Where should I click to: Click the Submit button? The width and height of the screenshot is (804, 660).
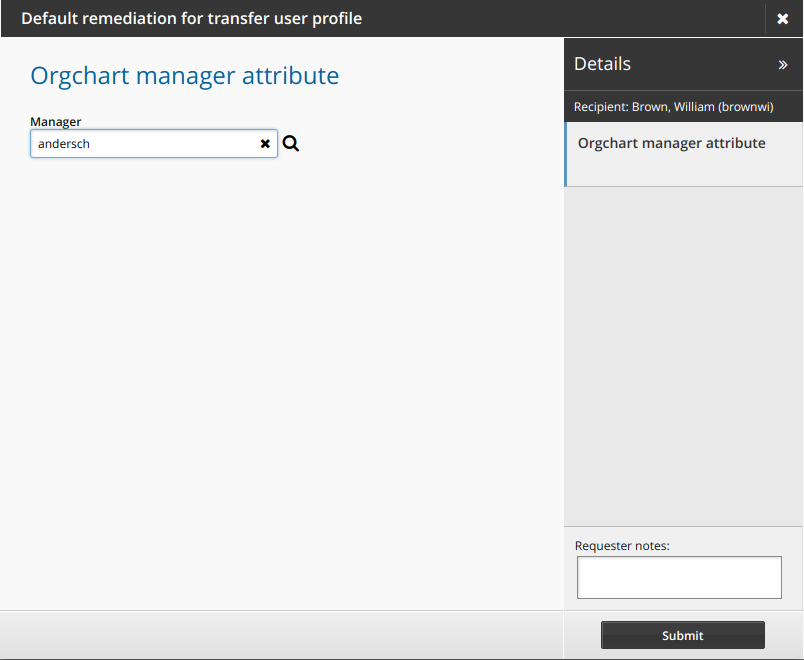pyautogui.click(x=682, y=635)
